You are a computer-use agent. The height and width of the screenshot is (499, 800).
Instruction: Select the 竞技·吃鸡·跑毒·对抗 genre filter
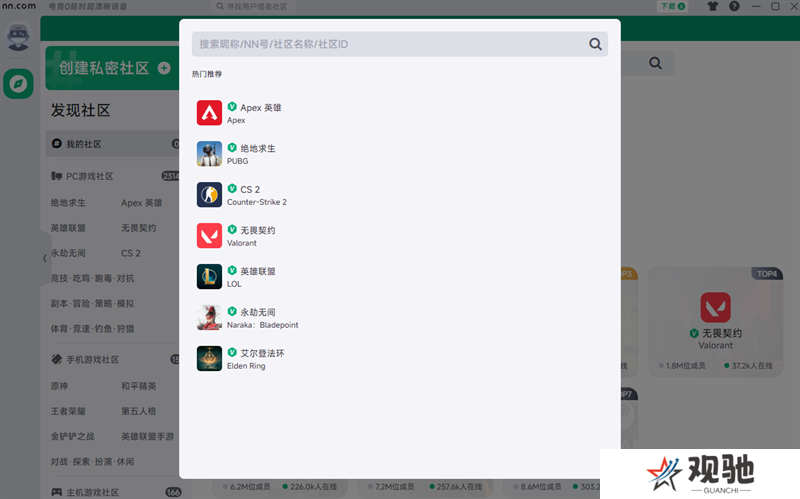click(x=92, y=278)
